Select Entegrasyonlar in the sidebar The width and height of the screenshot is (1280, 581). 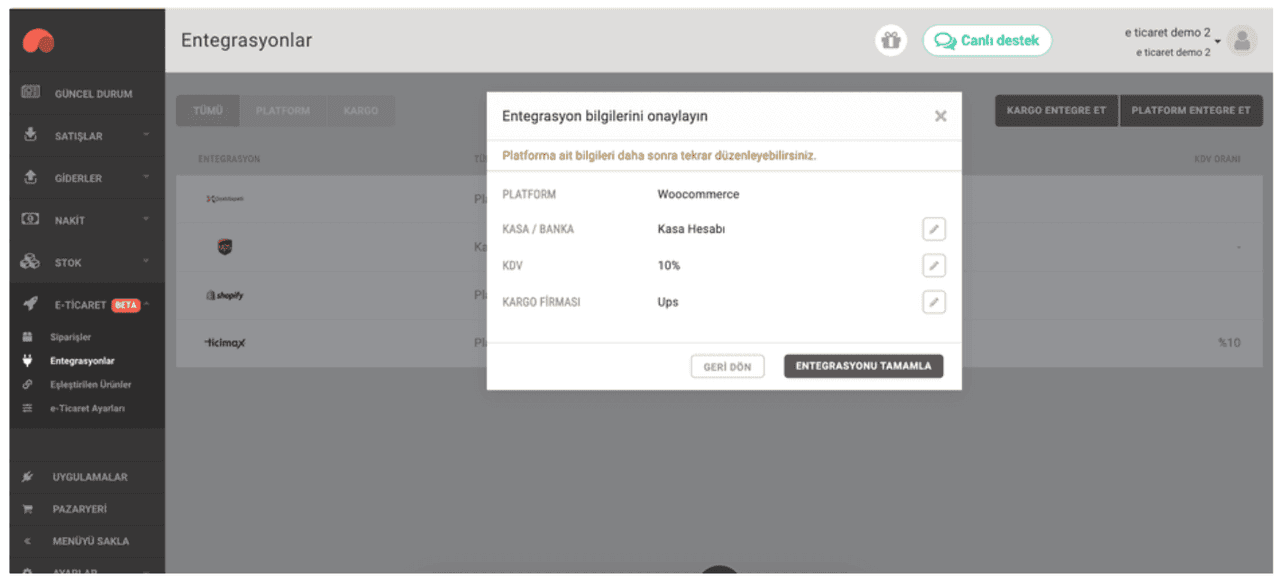tap(82, 361)
